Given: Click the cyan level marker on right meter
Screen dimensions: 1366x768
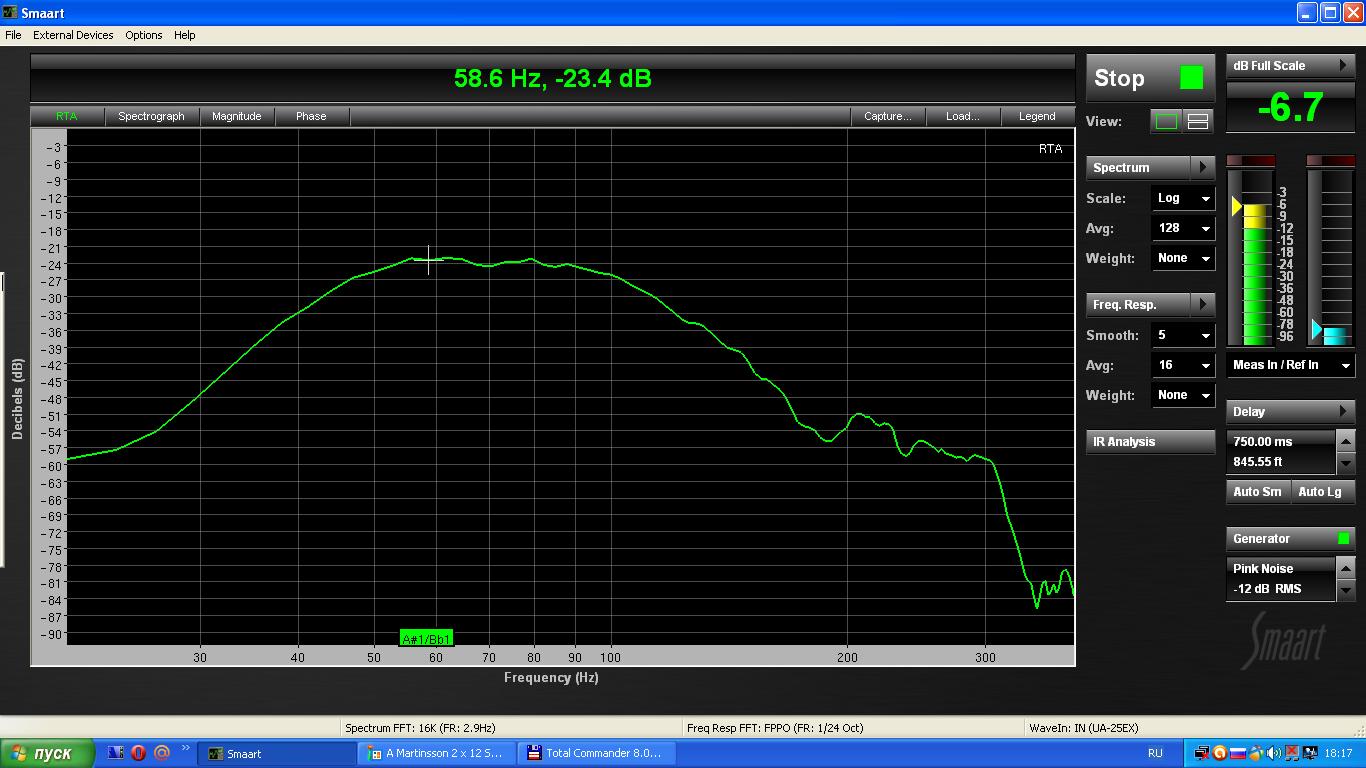Looking at the screenshot, I should (1317, 329).
